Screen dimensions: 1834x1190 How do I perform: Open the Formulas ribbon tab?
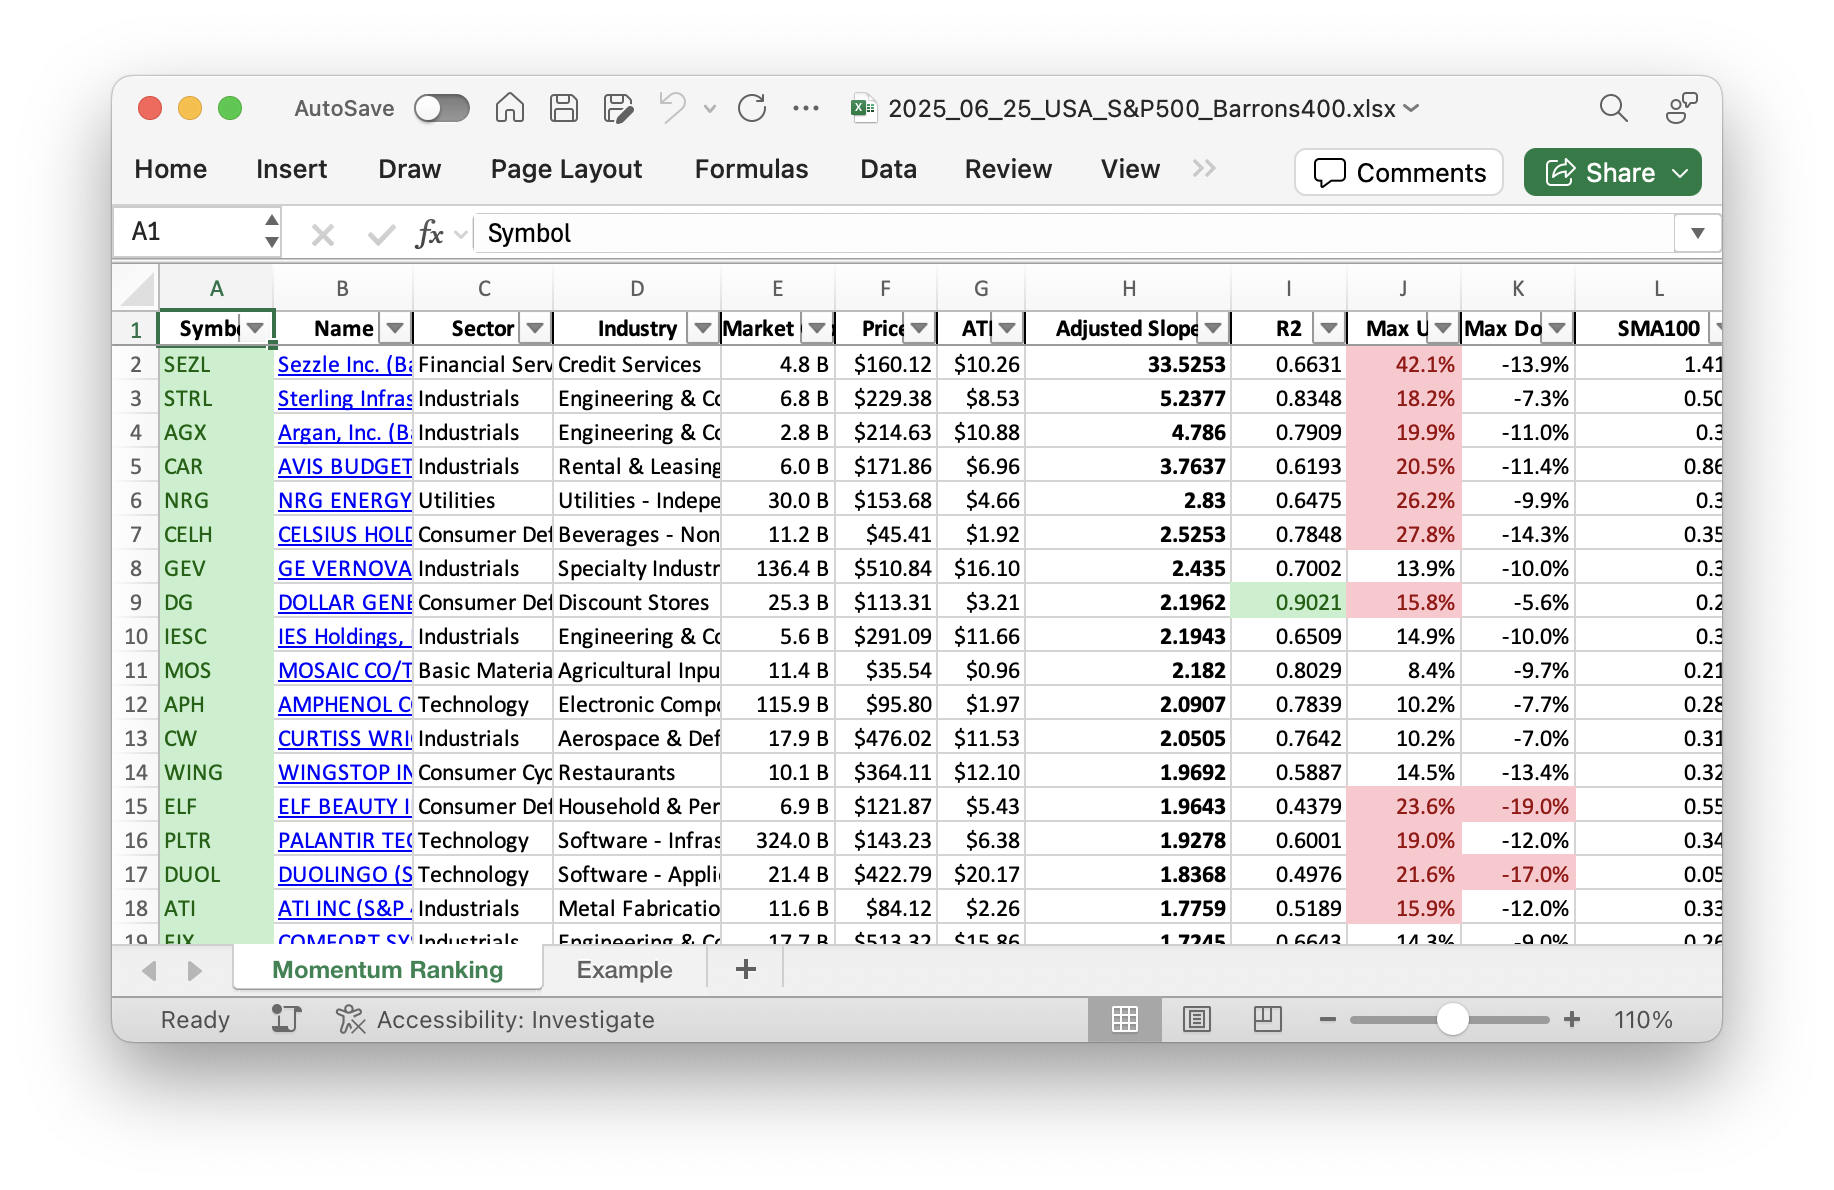tap(751, 169)
